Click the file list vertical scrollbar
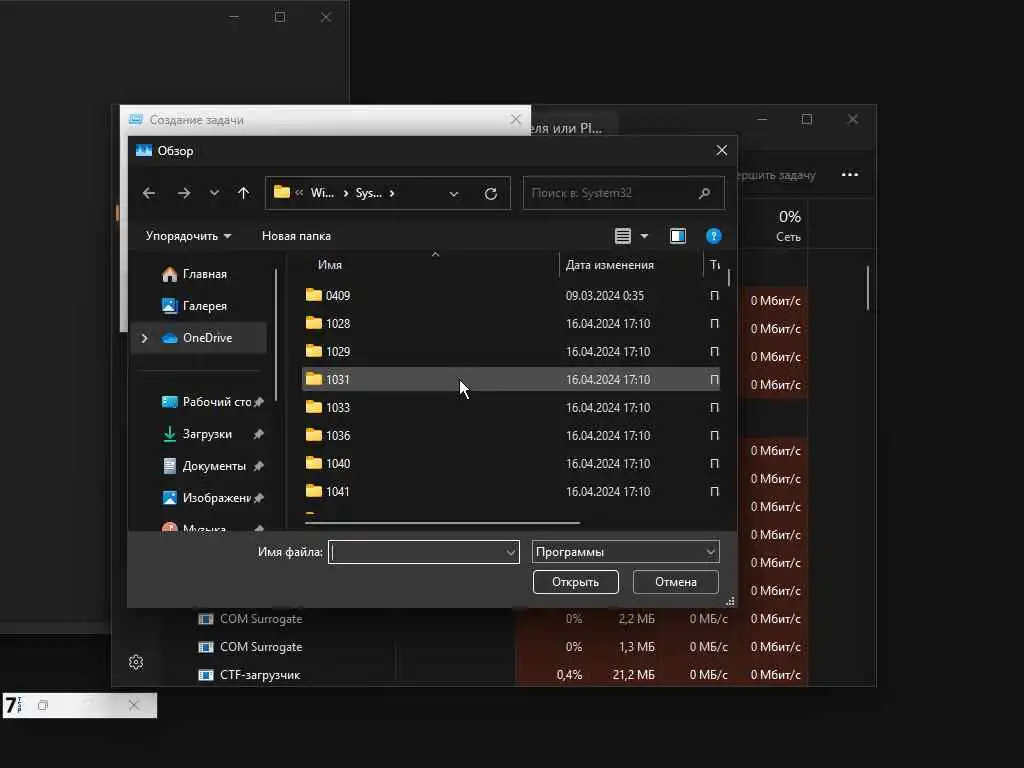The height and width of the screenshot is (768, 1024). click(x=729, y=278)
